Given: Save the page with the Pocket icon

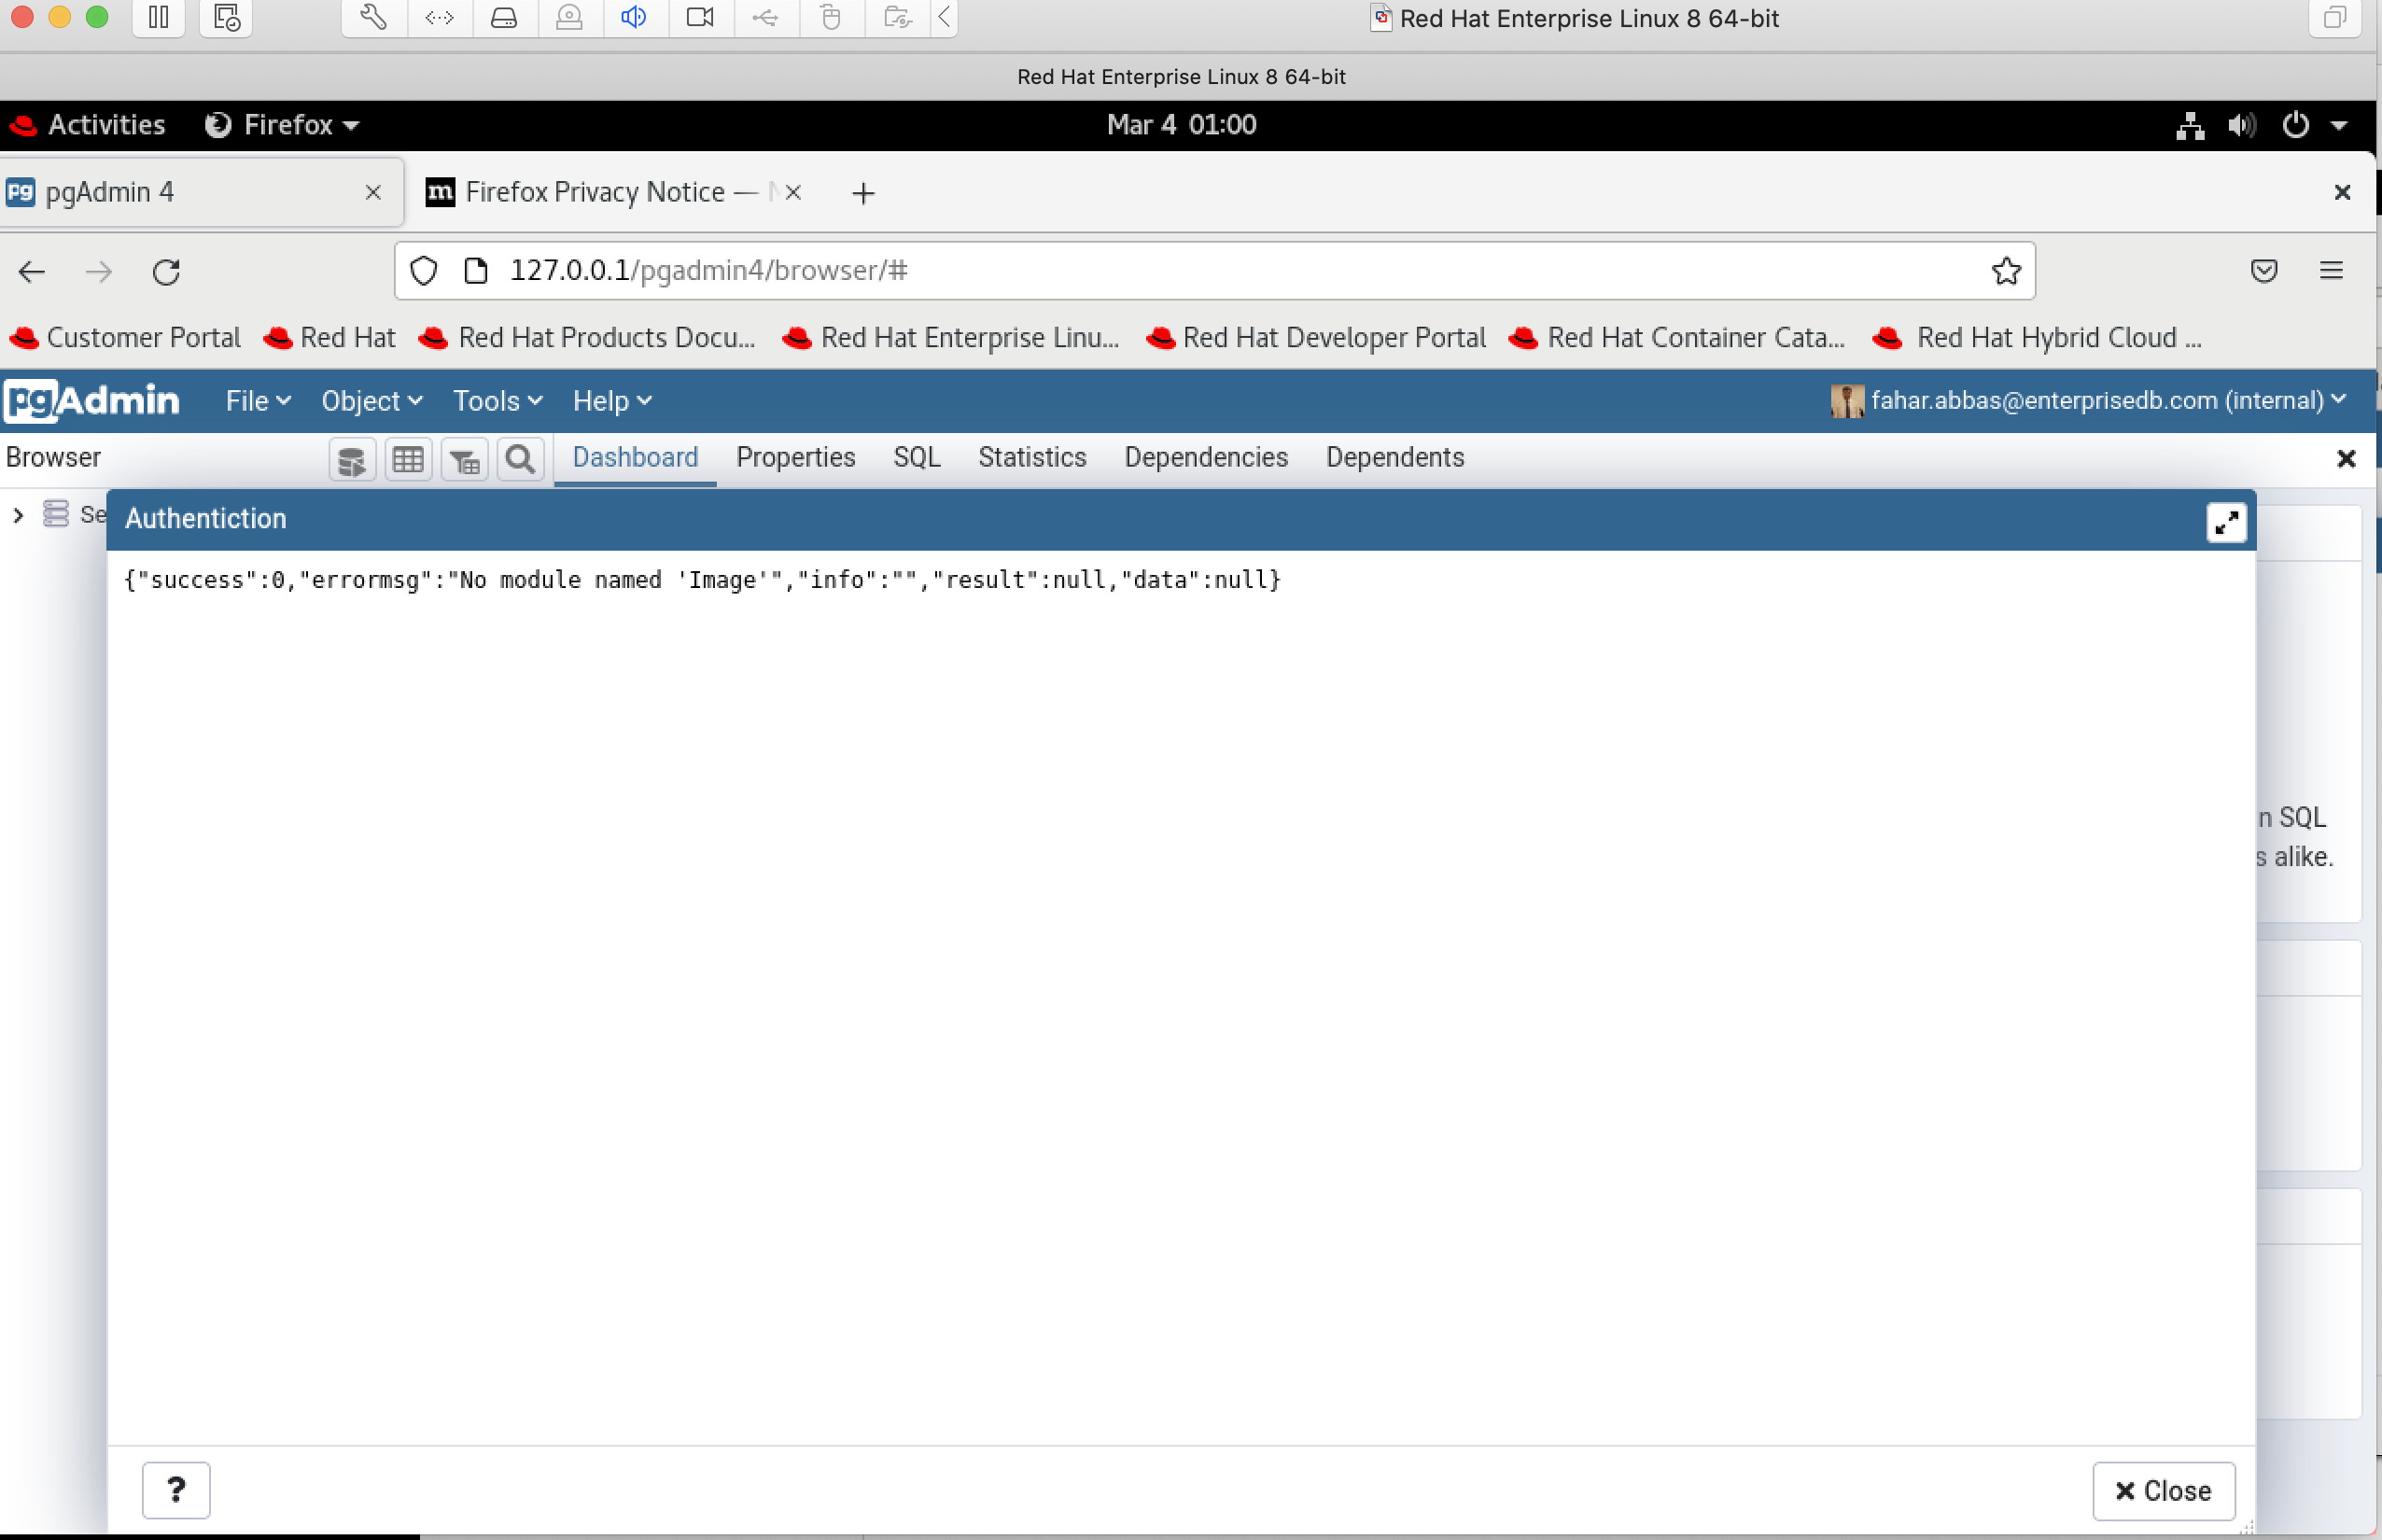Looking at the screenshot, I should point(2264,270).
